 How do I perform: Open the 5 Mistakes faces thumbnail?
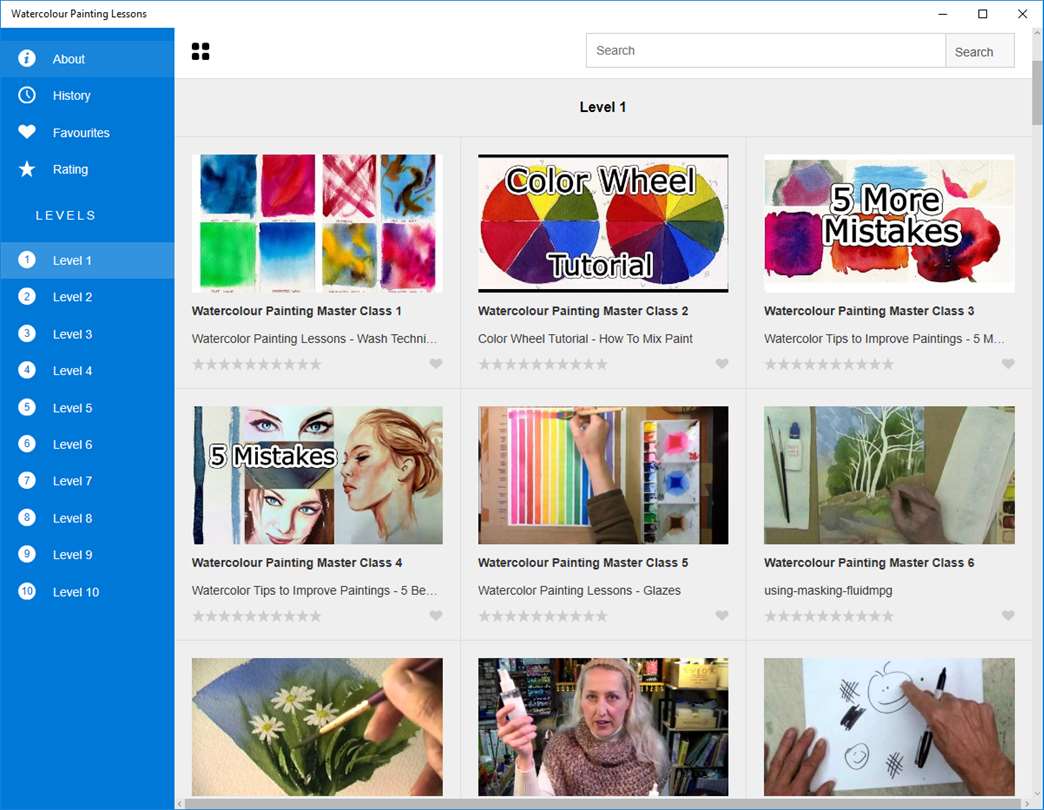point(317,475)
